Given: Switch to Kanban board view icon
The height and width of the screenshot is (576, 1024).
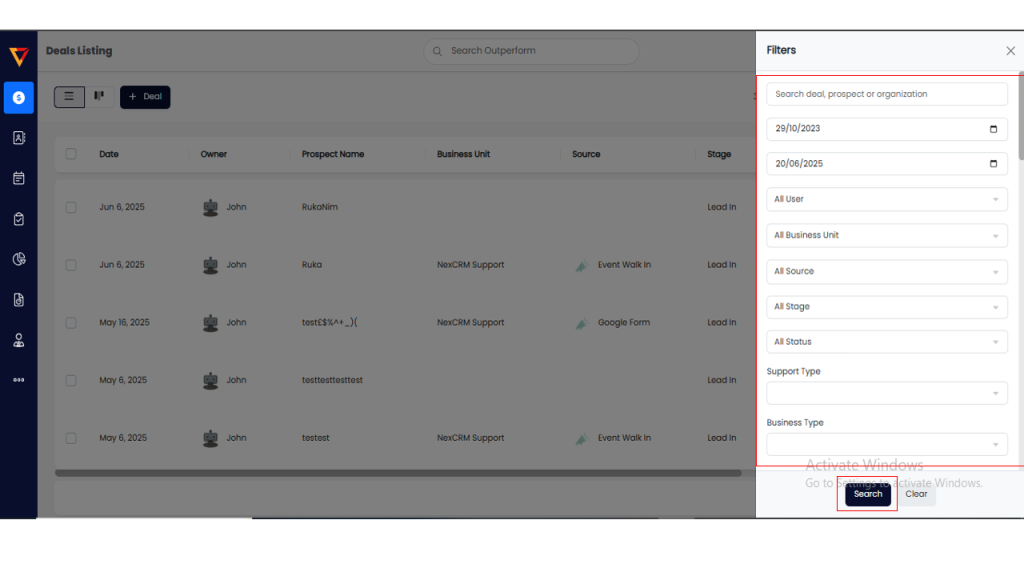Looking at the screenshot, I should click(99, 97).
